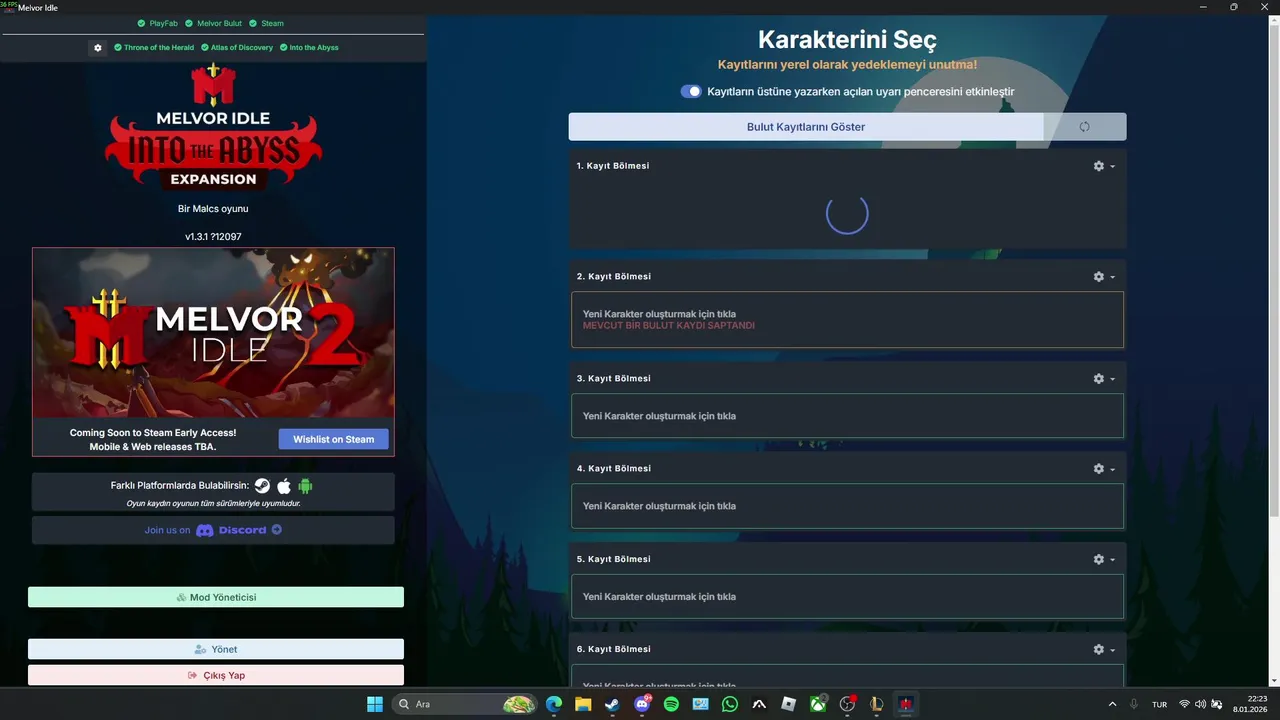Open gear dropdown for 1. Kayıt Bölmesi
1280x720 pixels.
[1104, 166]
